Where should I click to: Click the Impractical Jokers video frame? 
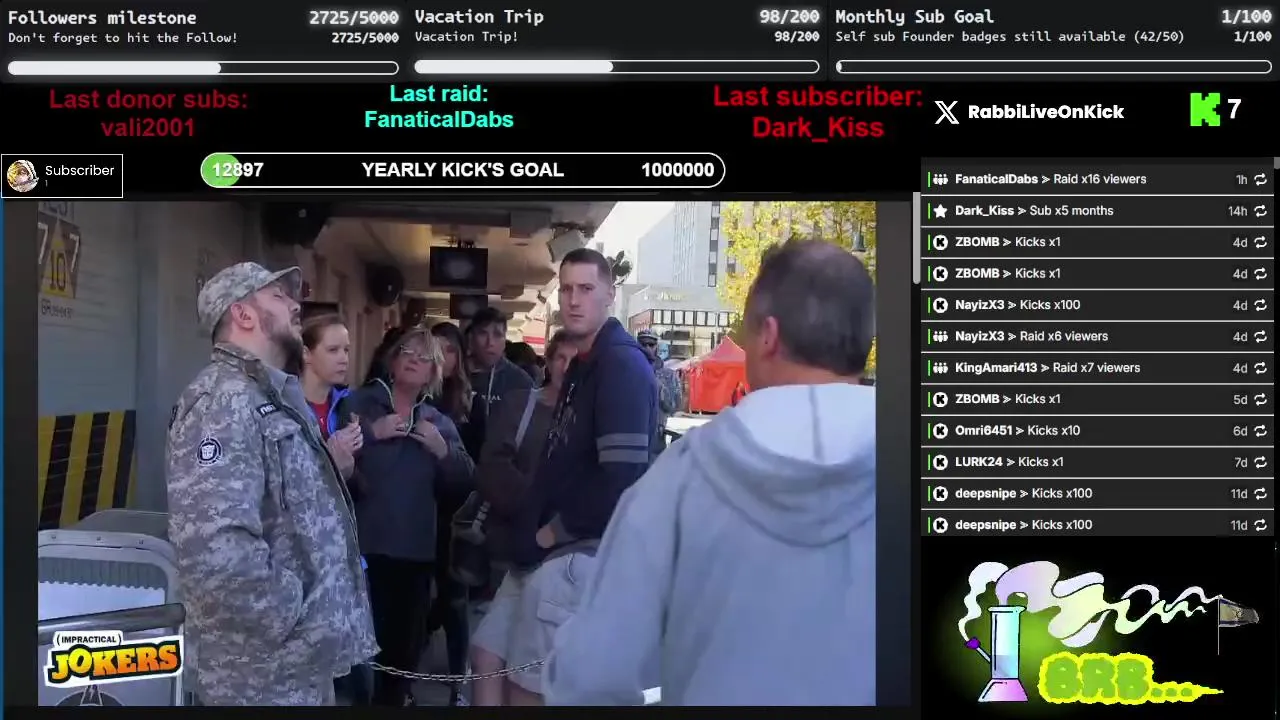point(457,453)
